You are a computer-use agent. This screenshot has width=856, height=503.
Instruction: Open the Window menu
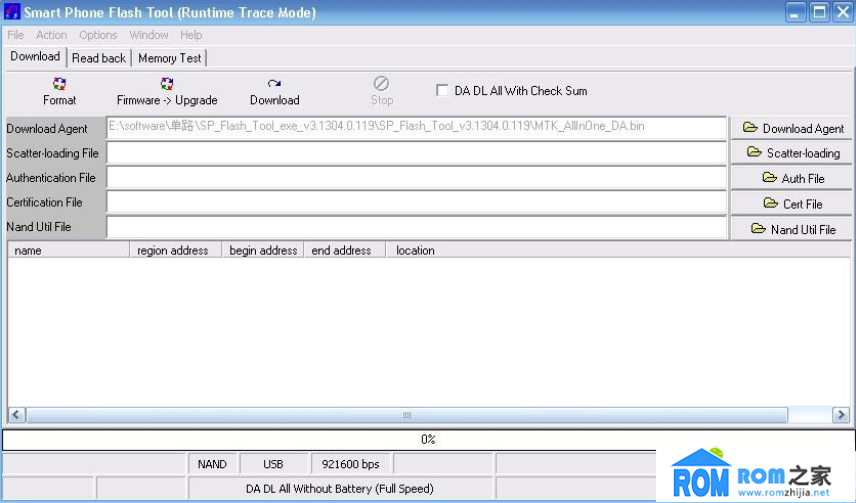148,35
